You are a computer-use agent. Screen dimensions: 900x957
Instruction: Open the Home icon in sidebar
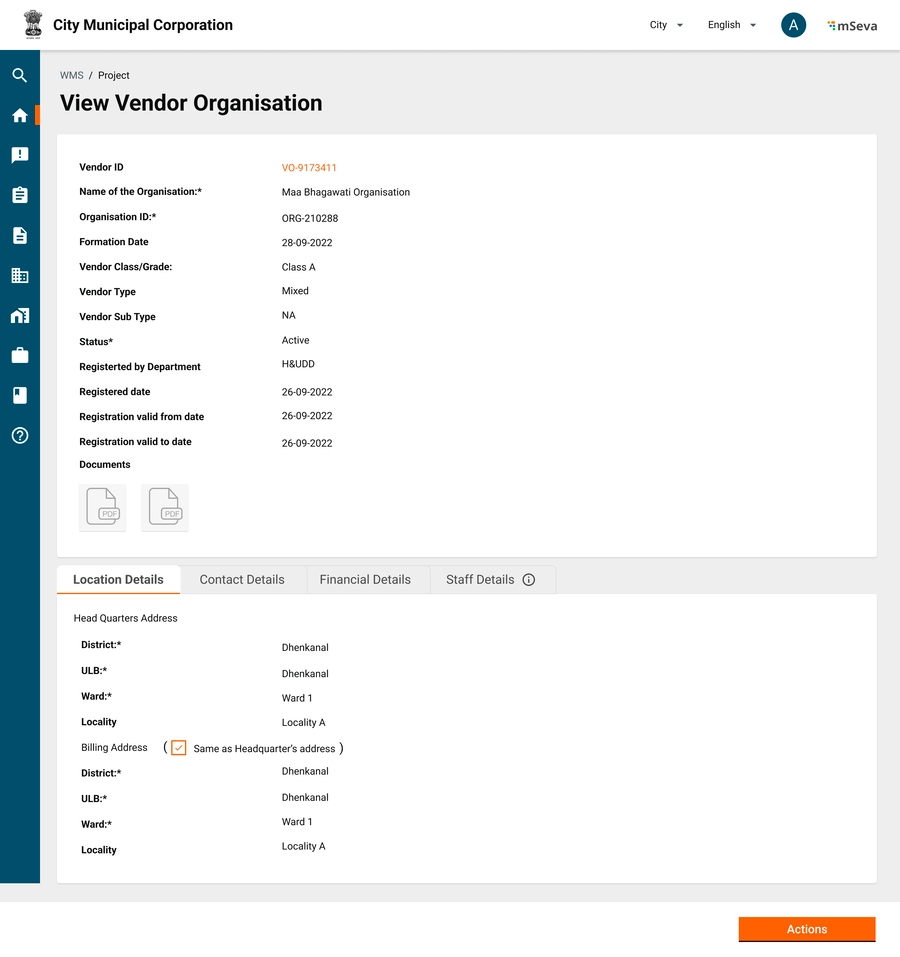coord(19,115)
